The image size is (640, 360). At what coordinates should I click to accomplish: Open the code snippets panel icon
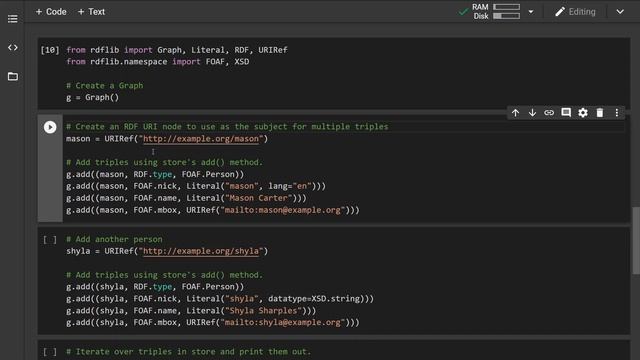(13, 48)
